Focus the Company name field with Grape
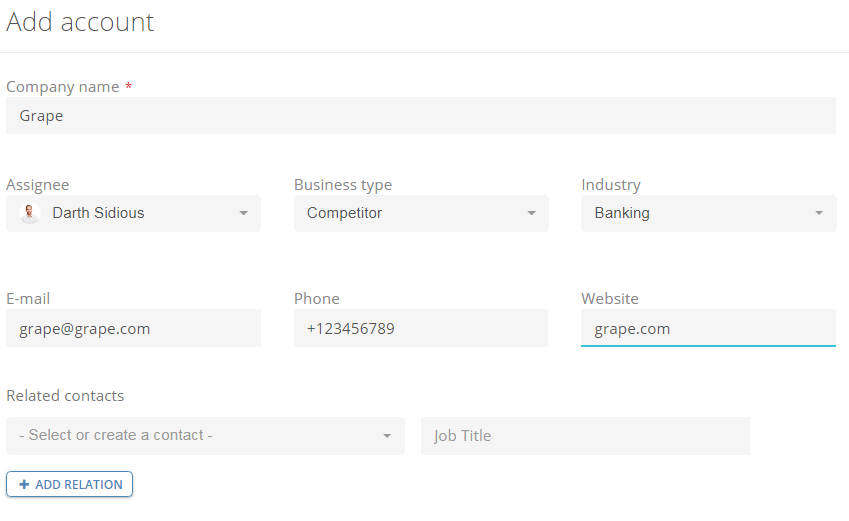This screenshot has width=849, height=521. pyautogui.click(x=421, y=115)
